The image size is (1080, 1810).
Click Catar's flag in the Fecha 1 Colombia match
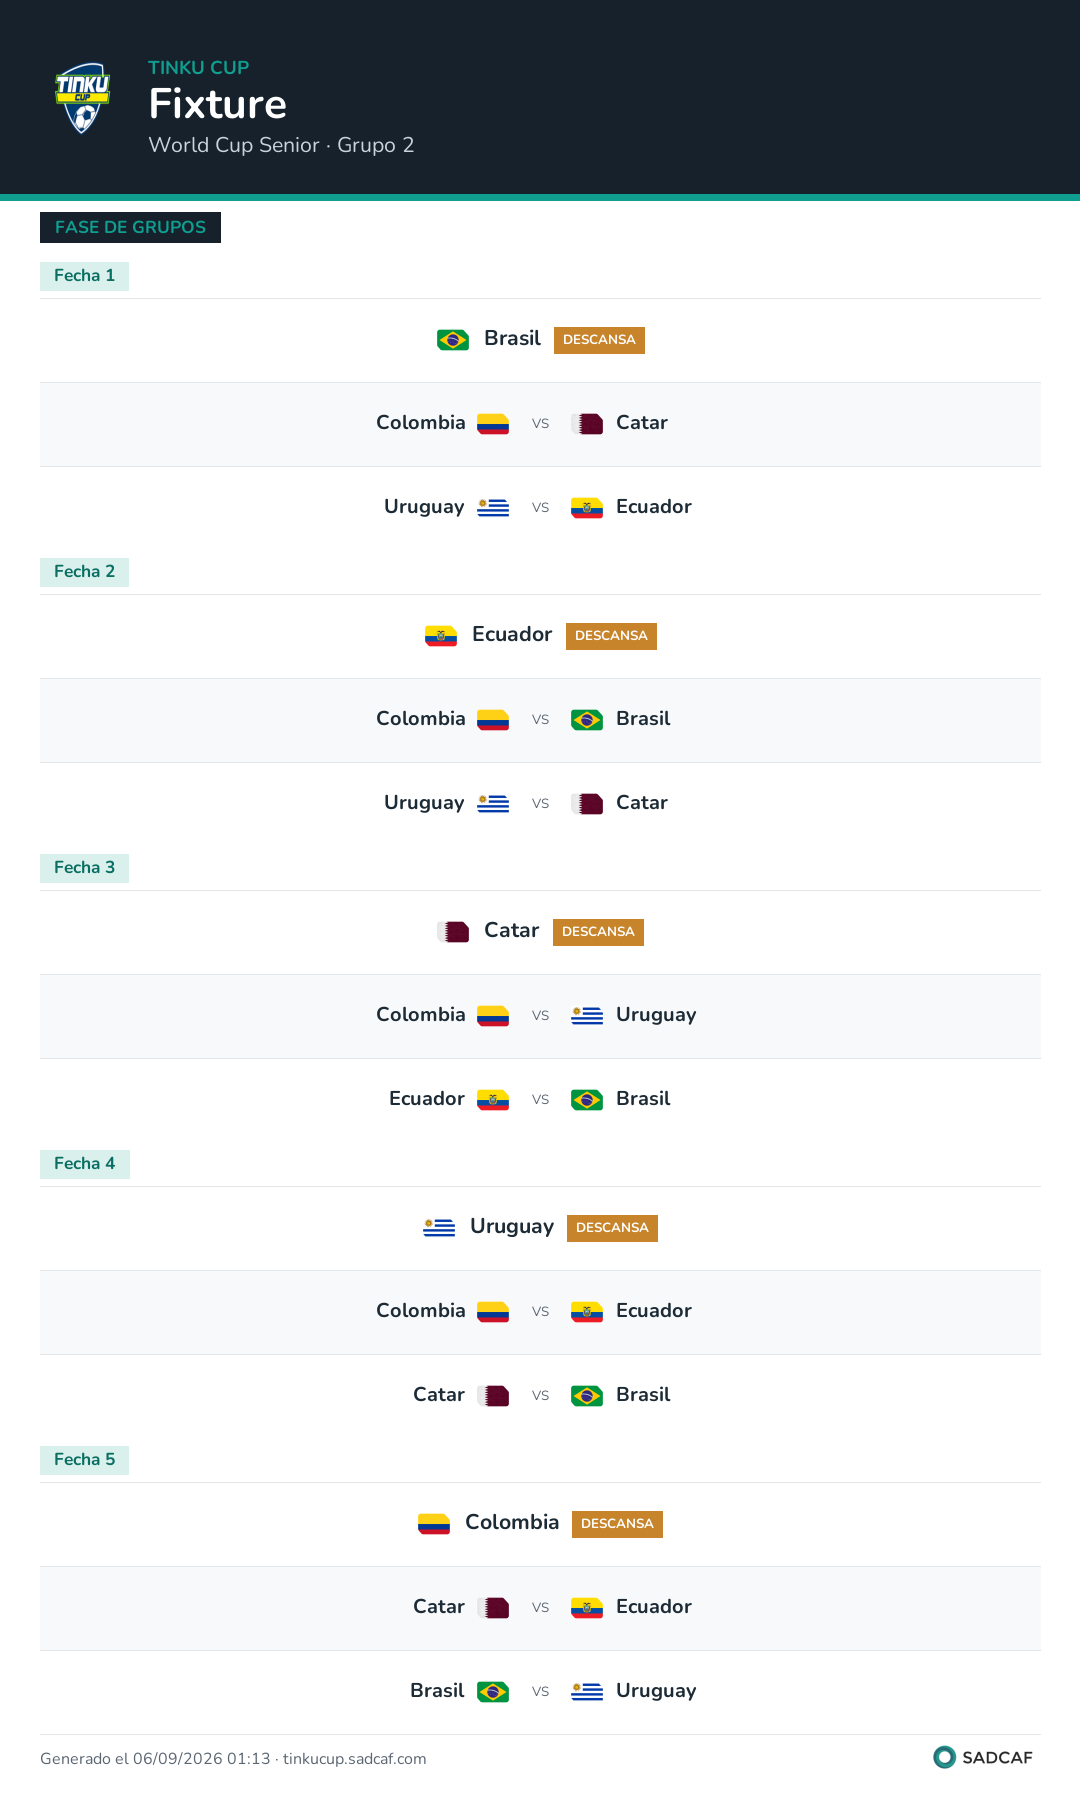pyautogui.click(x=587, y=424)
